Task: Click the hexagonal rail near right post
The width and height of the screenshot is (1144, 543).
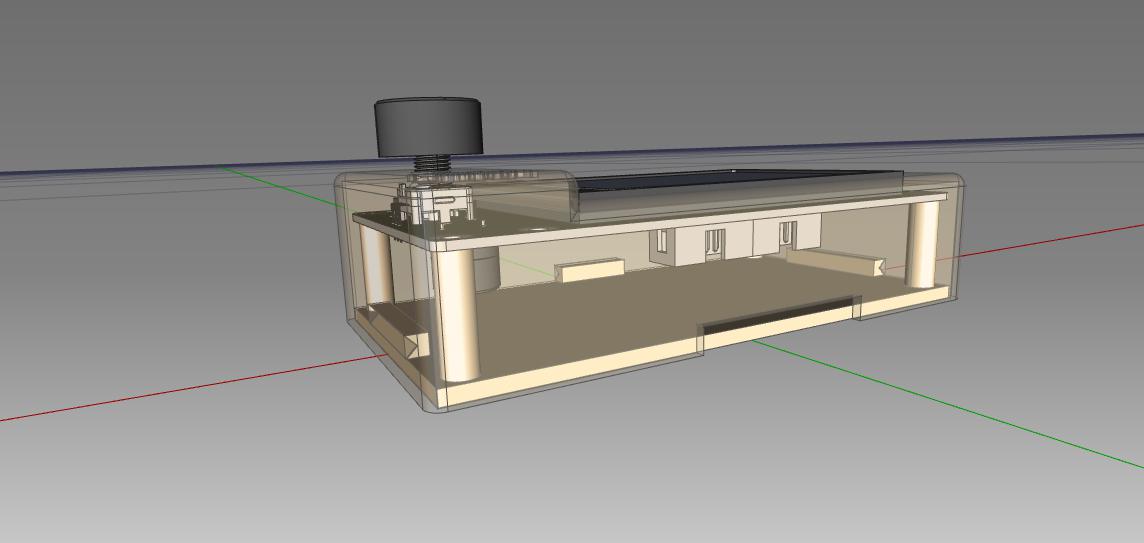Action: pos(836,262)
